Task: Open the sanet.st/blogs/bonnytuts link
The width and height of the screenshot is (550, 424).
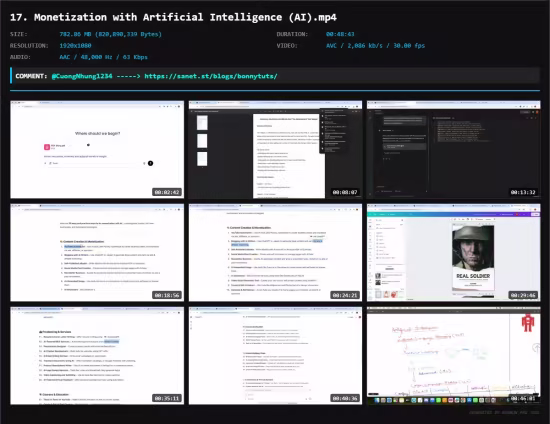Action: (x=211, y=76)
